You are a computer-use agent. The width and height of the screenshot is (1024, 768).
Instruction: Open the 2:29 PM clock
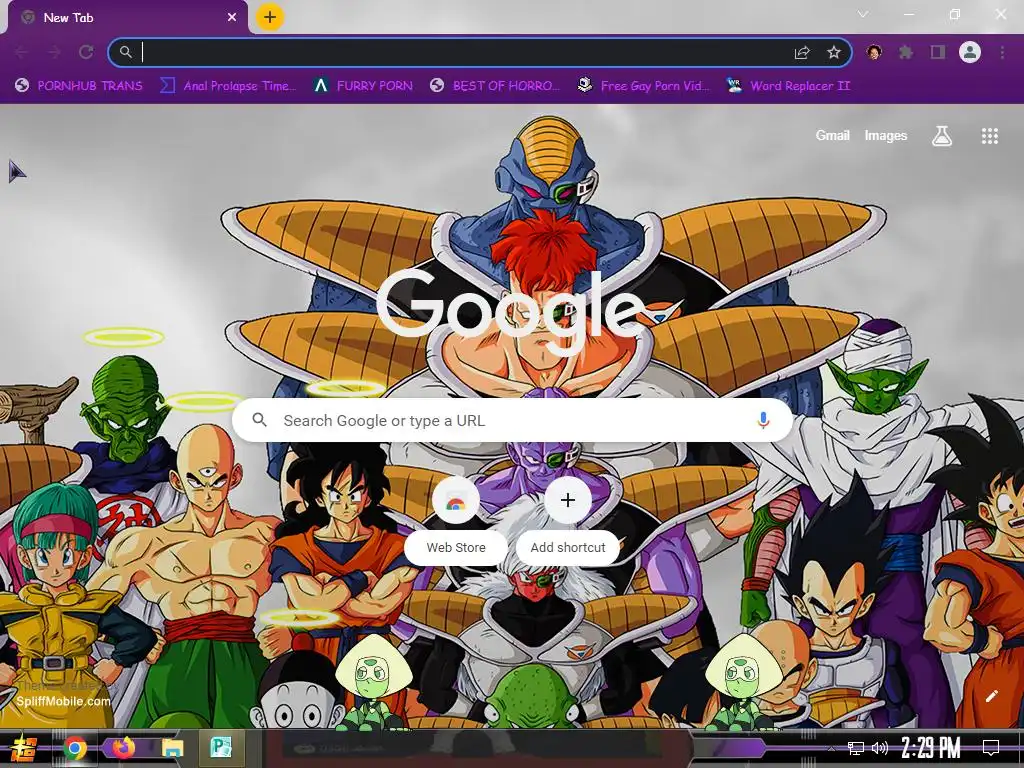tap(931, 748)
